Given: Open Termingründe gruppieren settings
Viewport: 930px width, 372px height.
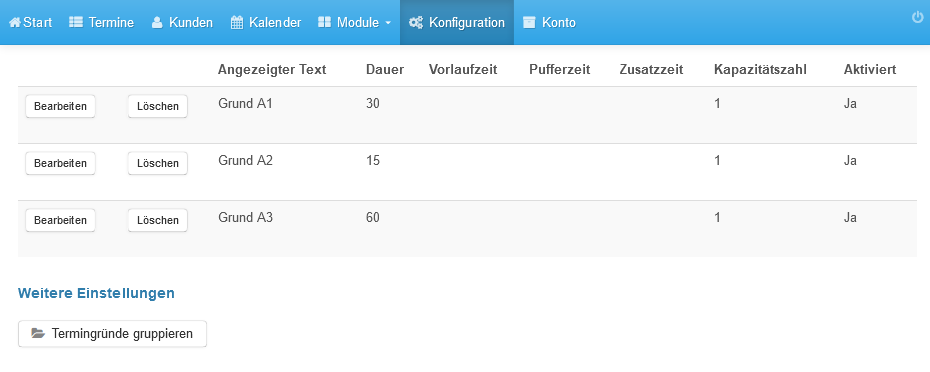Looking at the screenshot, I should (113, 333).
